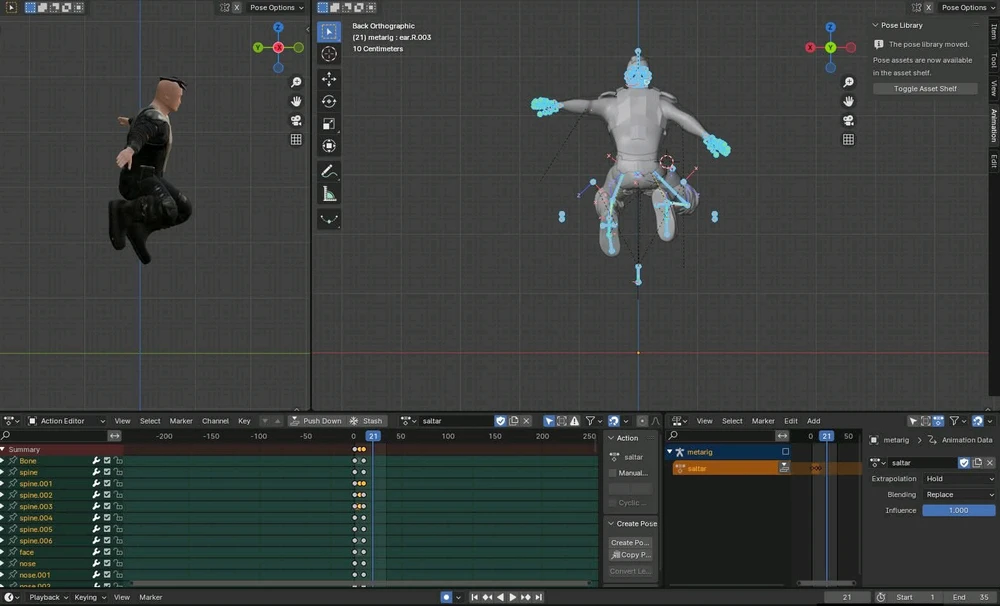Screen dimensions: 1000x606
Task: Click Toggle Asset Shelf button
Action: 925,89
